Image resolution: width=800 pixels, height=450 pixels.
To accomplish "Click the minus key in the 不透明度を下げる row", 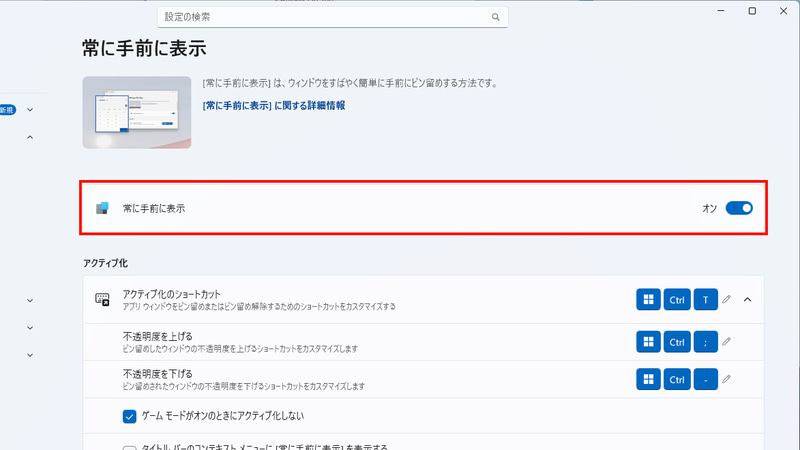I will 706,379.
